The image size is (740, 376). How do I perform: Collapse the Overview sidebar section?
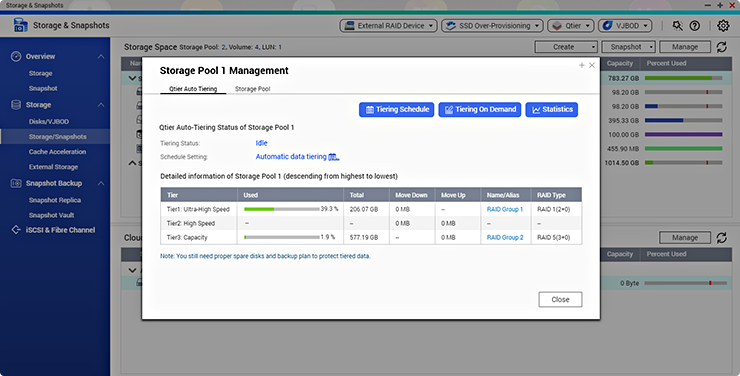pos(101,57)
